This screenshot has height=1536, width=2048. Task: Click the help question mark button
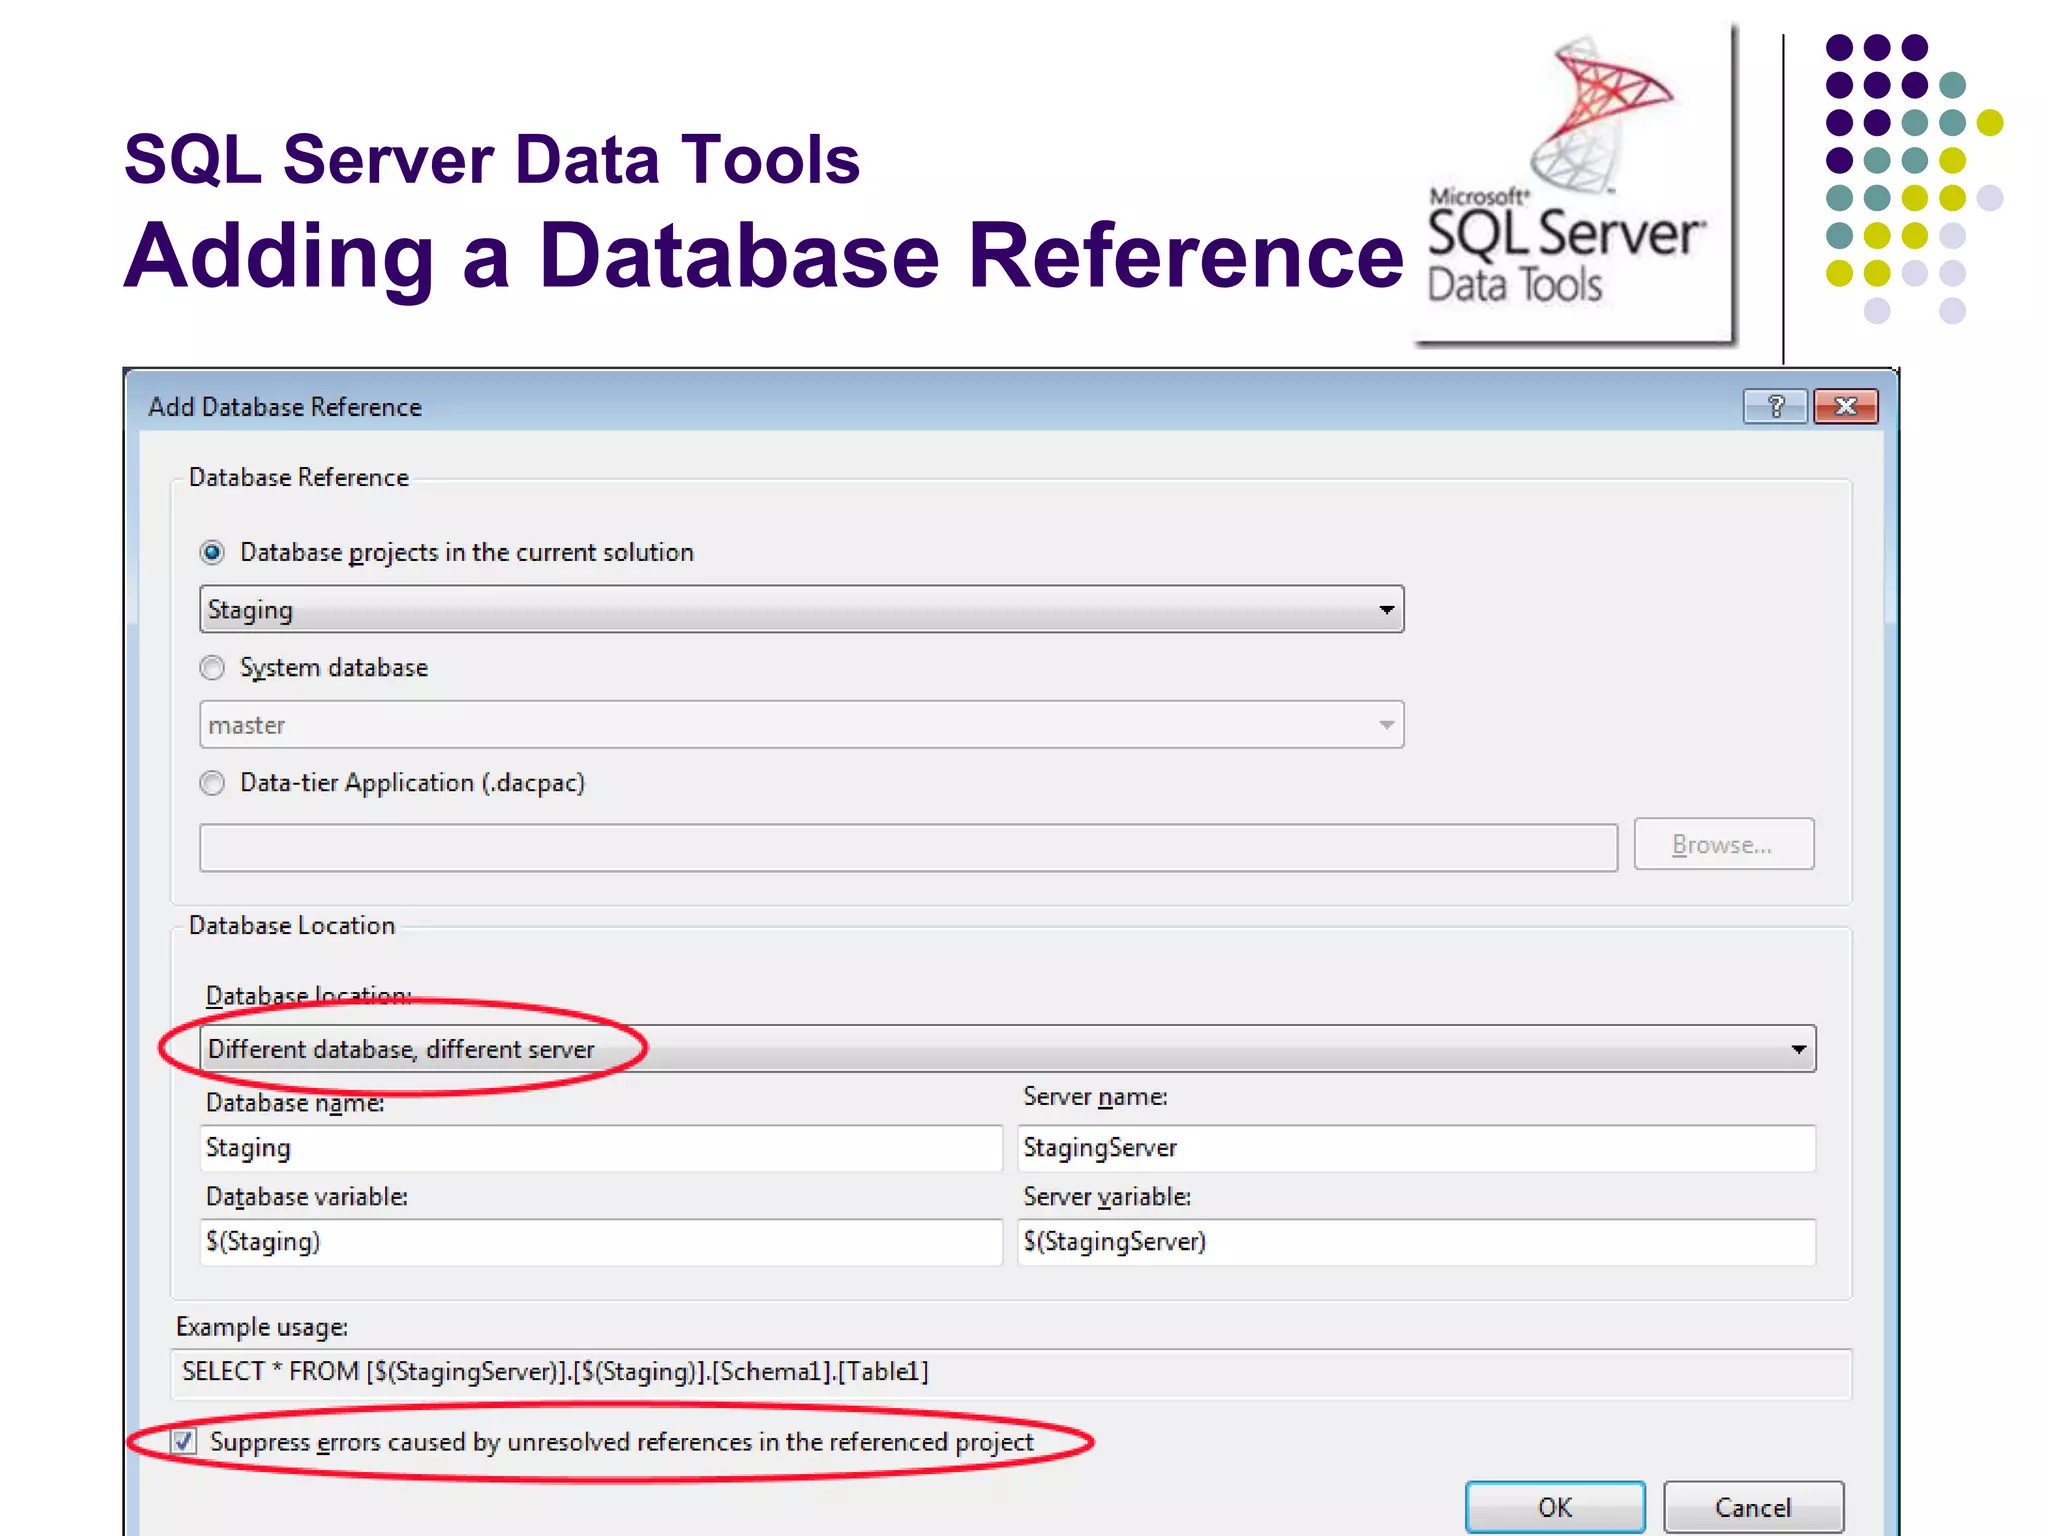[1775, 406]
